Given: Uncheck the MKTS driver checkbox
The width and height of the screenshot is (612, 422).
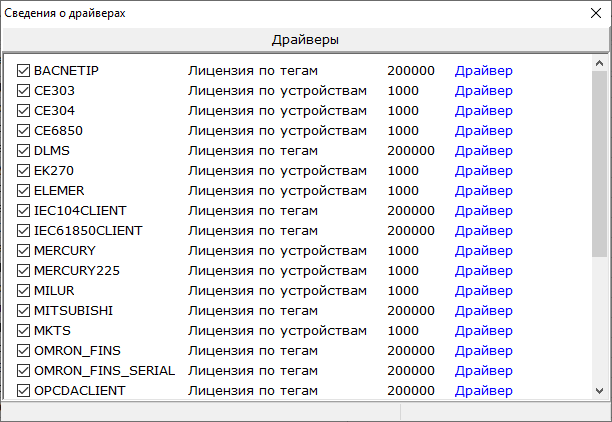Looking at the screenshot, I should coord(23,331).
